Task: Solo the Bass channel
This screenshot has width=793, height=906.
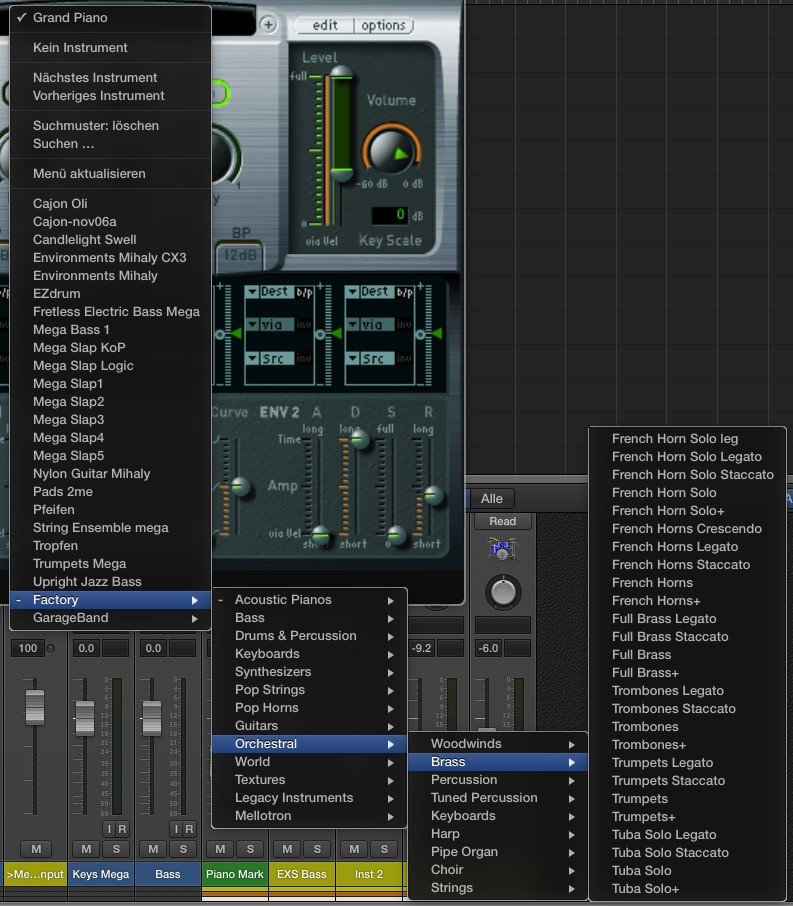Action: point(183,849)
